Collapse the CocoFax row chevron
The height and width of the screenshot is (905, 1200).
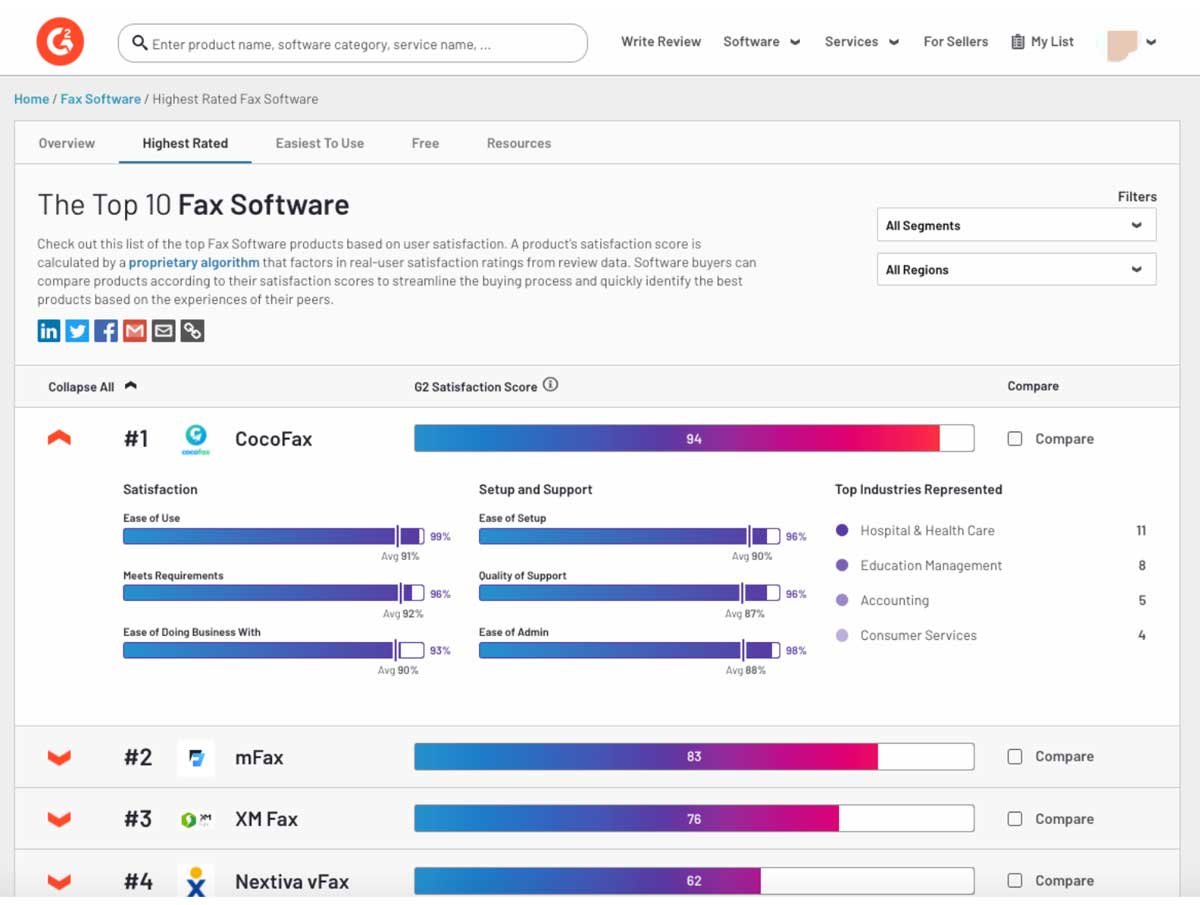[59, 438]
